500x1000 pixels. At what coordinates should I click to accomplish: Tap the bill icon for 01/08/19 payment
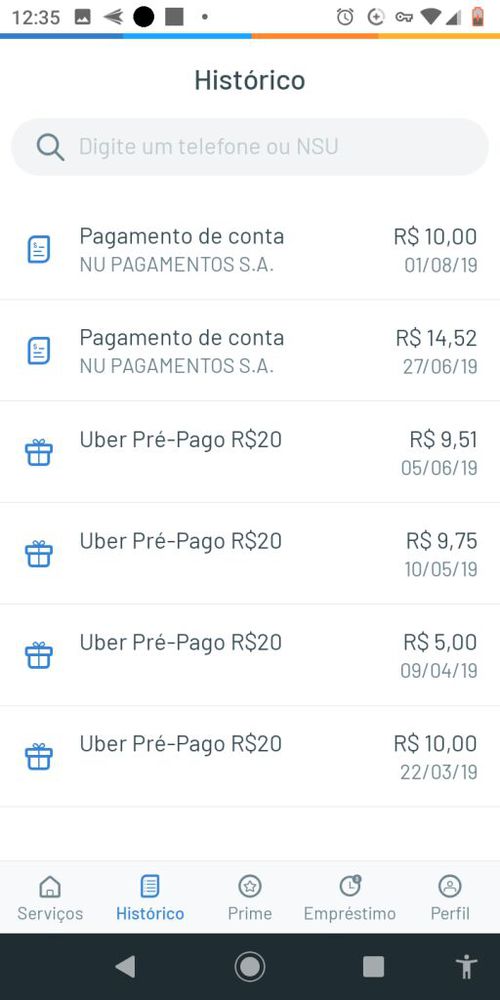pyautogui.click(x=39, y=249)
